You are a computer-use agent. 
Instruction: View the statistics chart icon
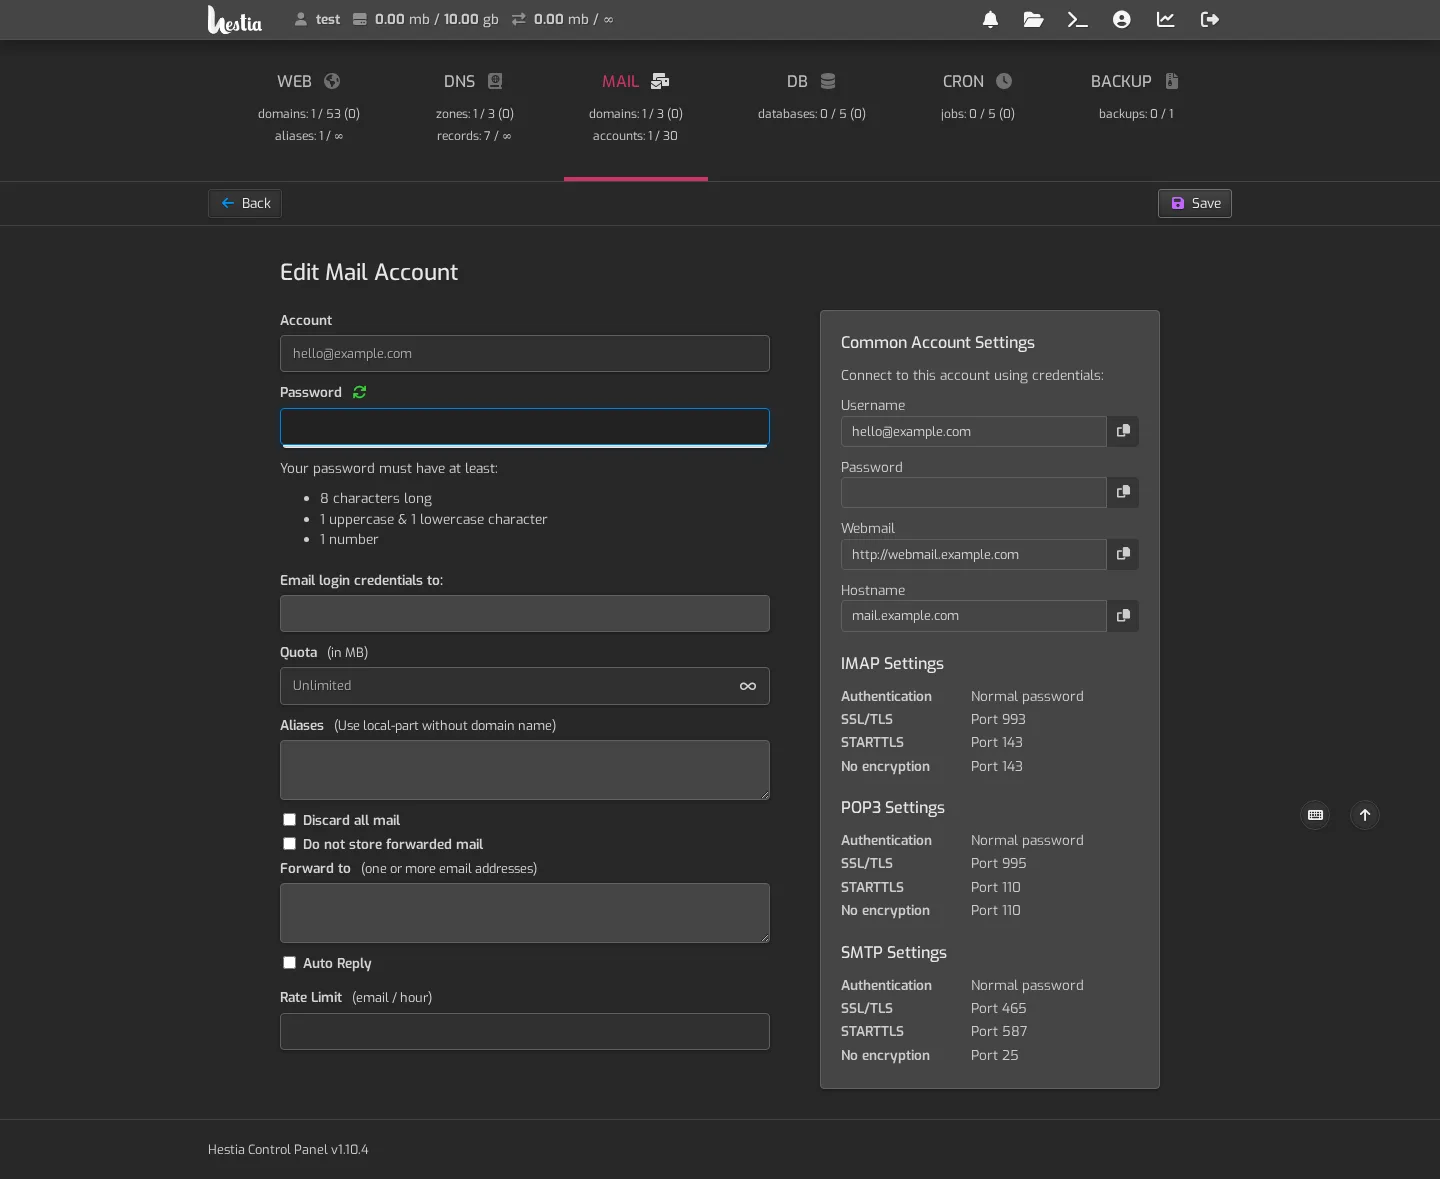(1166, 19)
